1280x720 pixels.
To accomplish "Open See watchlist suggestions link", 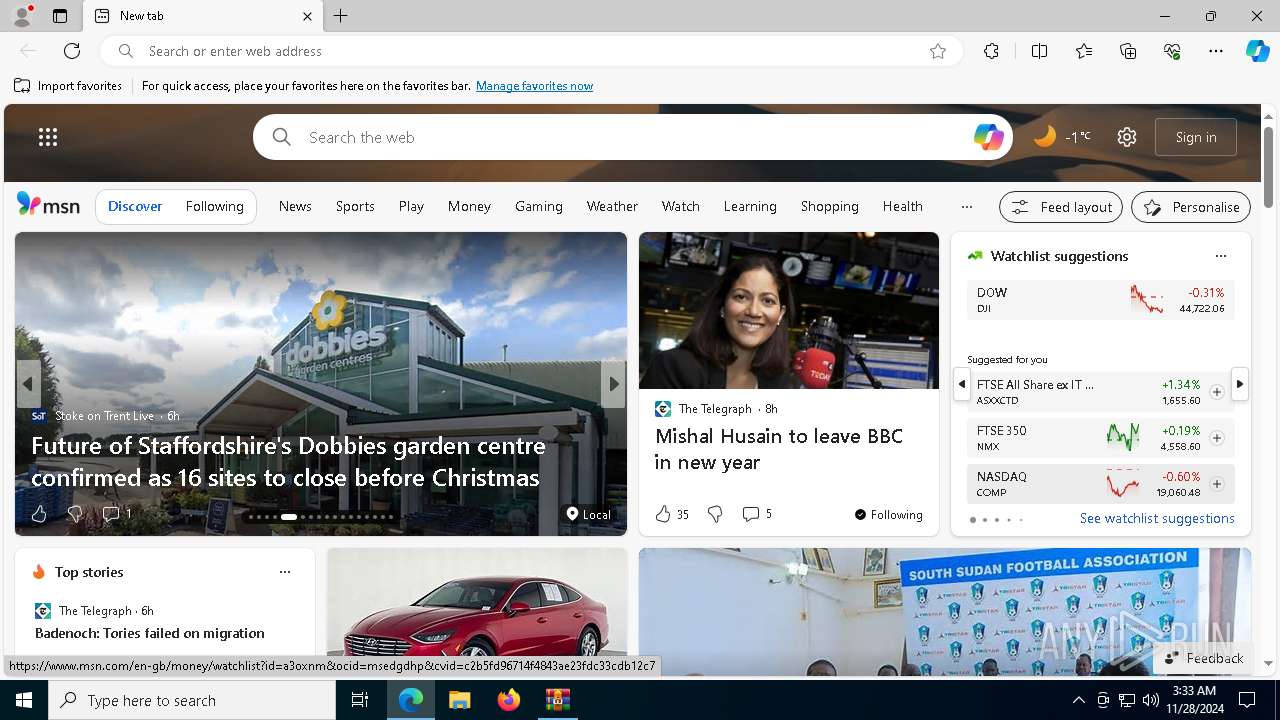I will [1157, 518].
